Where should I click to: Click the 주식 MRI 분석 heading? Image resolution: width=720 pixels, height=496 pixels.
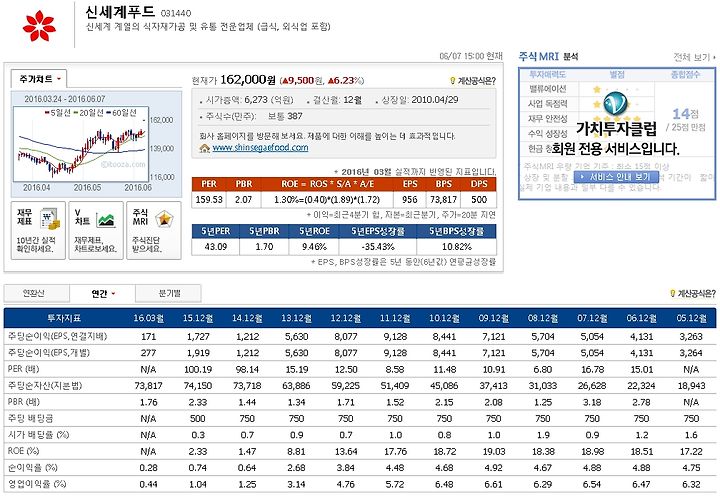coord(548,56)
